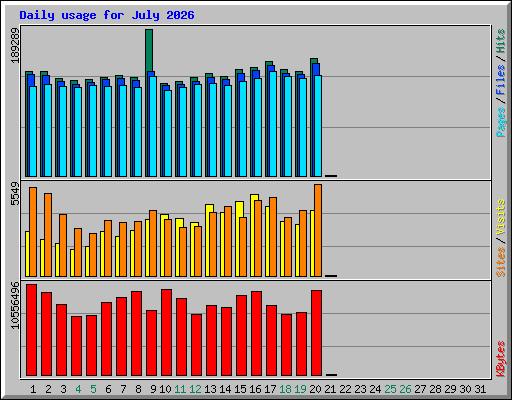This screenshot has width=512, height=400.
Task: Select day 8 on the x-axis
Action: 138,389
